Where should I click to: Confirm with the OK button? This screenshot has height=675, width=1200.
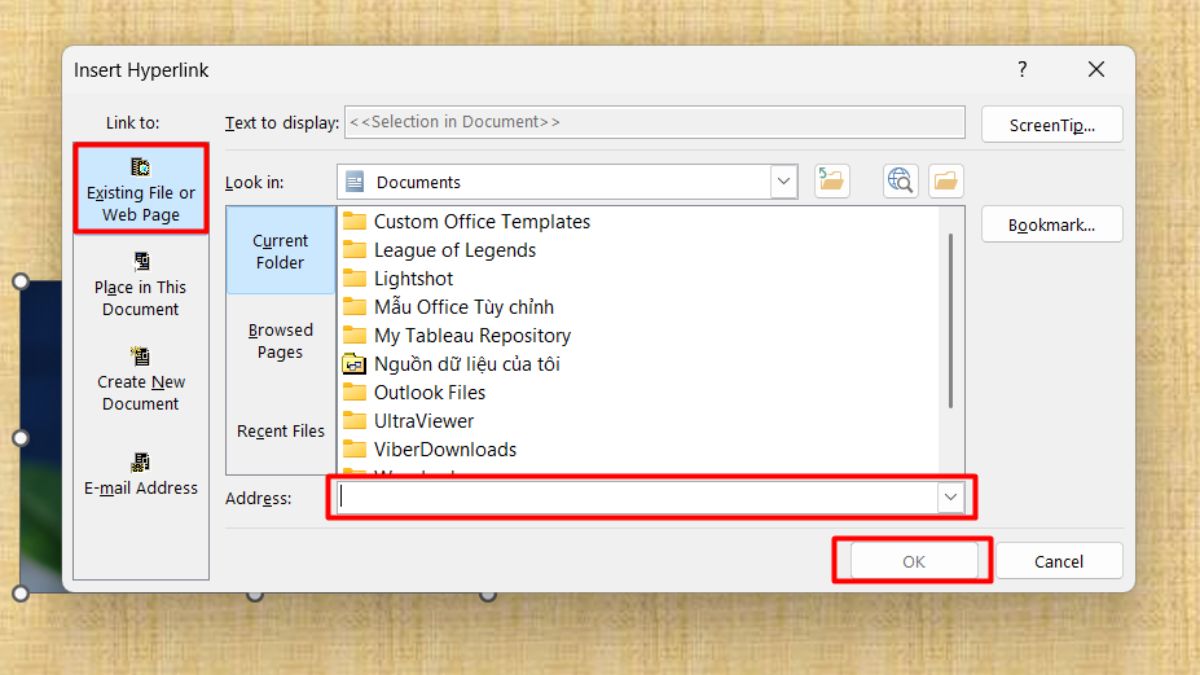point(914,562)
